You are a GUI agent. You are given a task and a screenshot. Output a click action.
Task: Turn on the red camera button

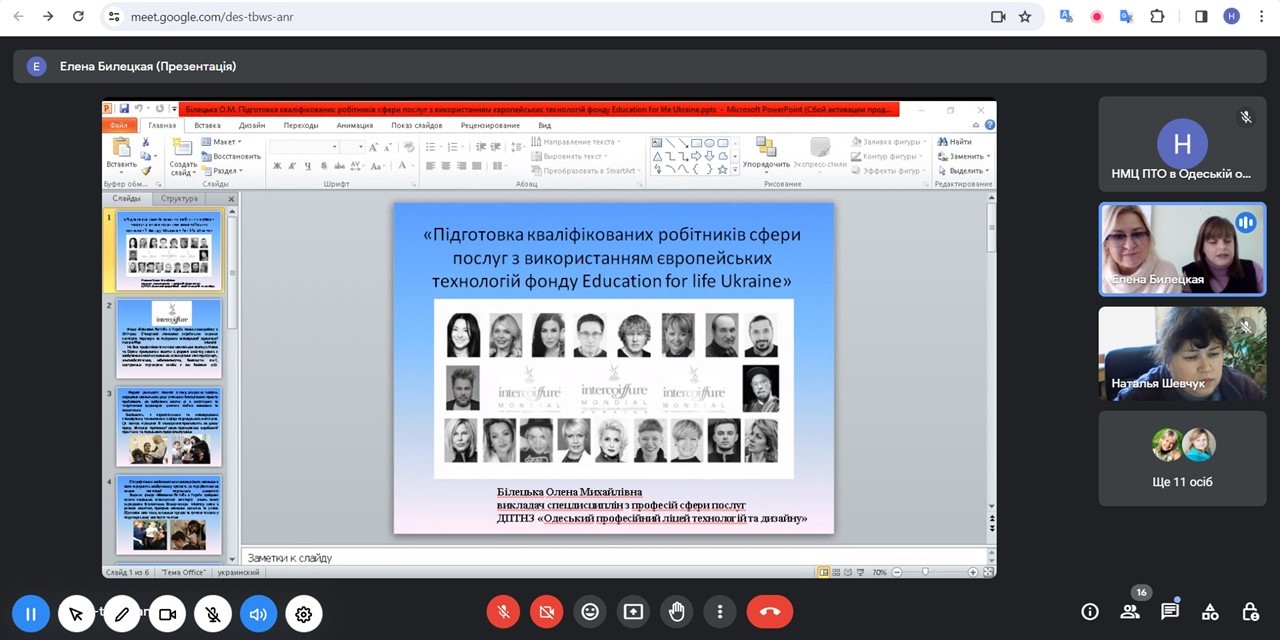point(546,612)
